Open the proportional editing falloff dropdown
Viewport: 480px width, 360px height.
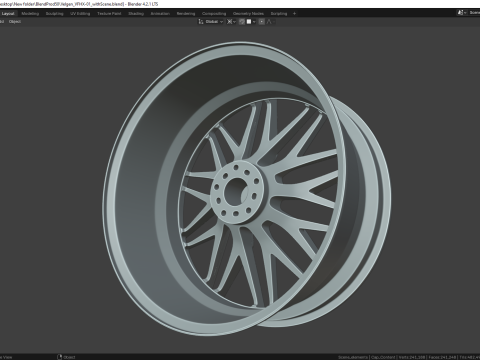coord(271,22)
